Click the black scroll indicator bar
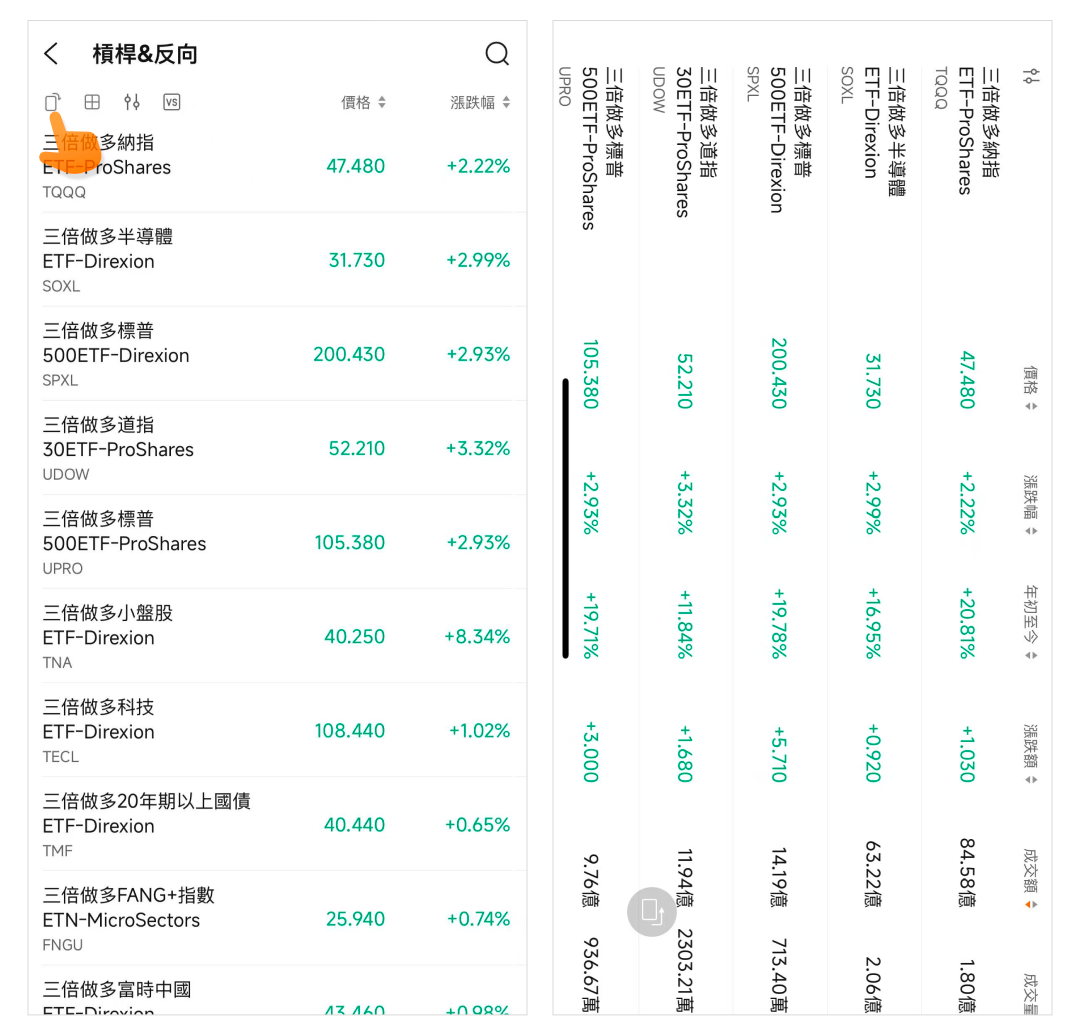This screenshot has width=1080, height=1036. 566,518
